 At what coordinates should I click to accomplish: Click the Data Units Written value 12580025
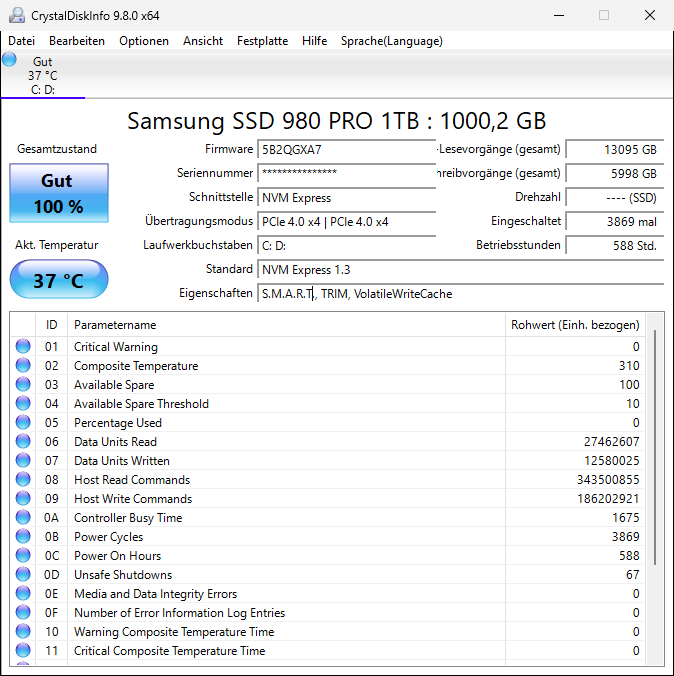tap(611, 461)
